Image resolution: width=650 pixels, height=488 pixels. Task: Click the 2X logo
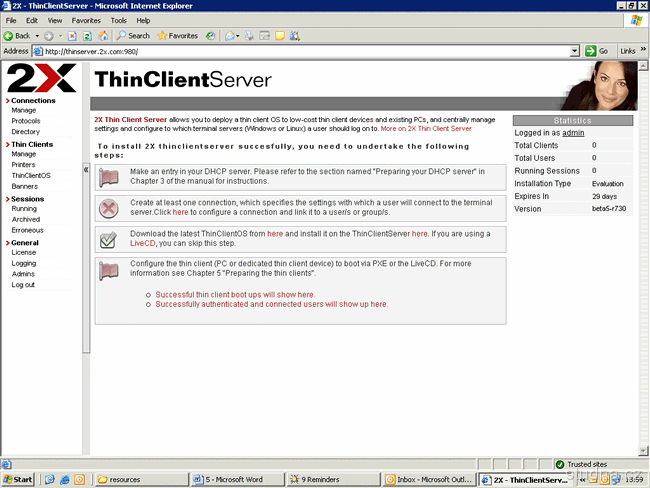41,78
